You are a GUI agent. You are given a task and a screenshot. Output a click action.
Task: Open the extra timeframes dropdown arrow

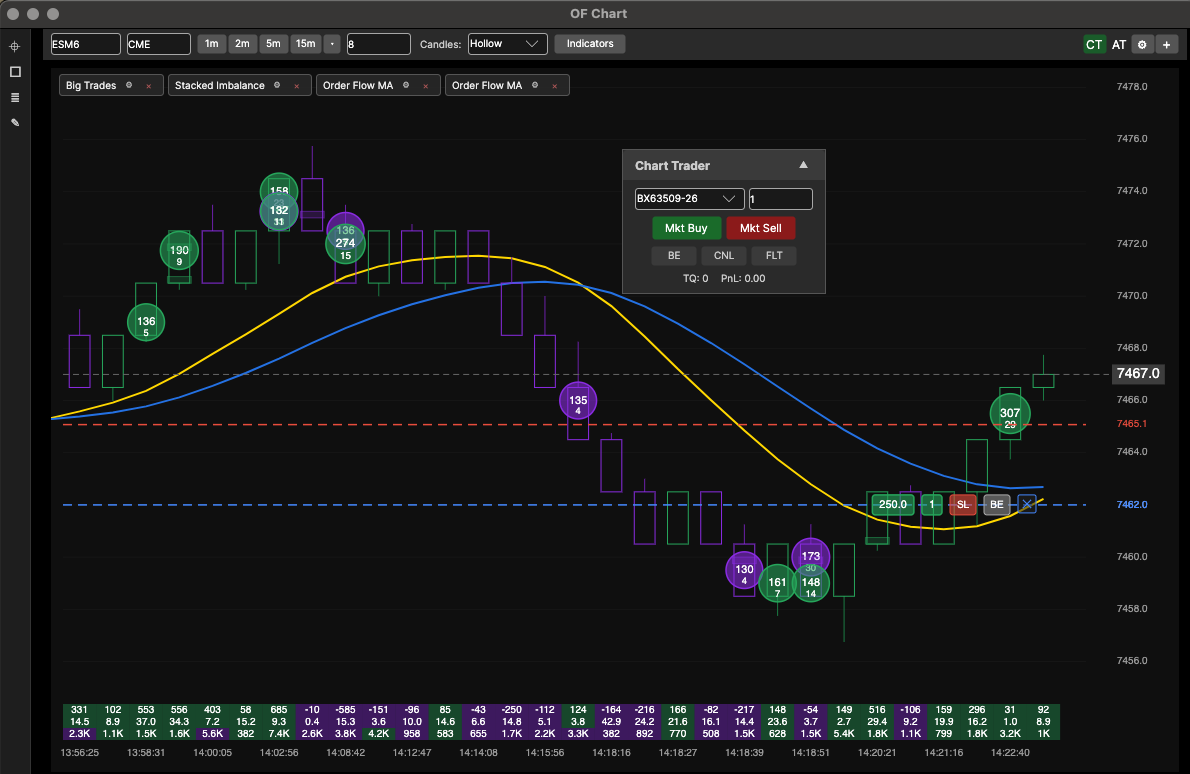pos(332,44)
